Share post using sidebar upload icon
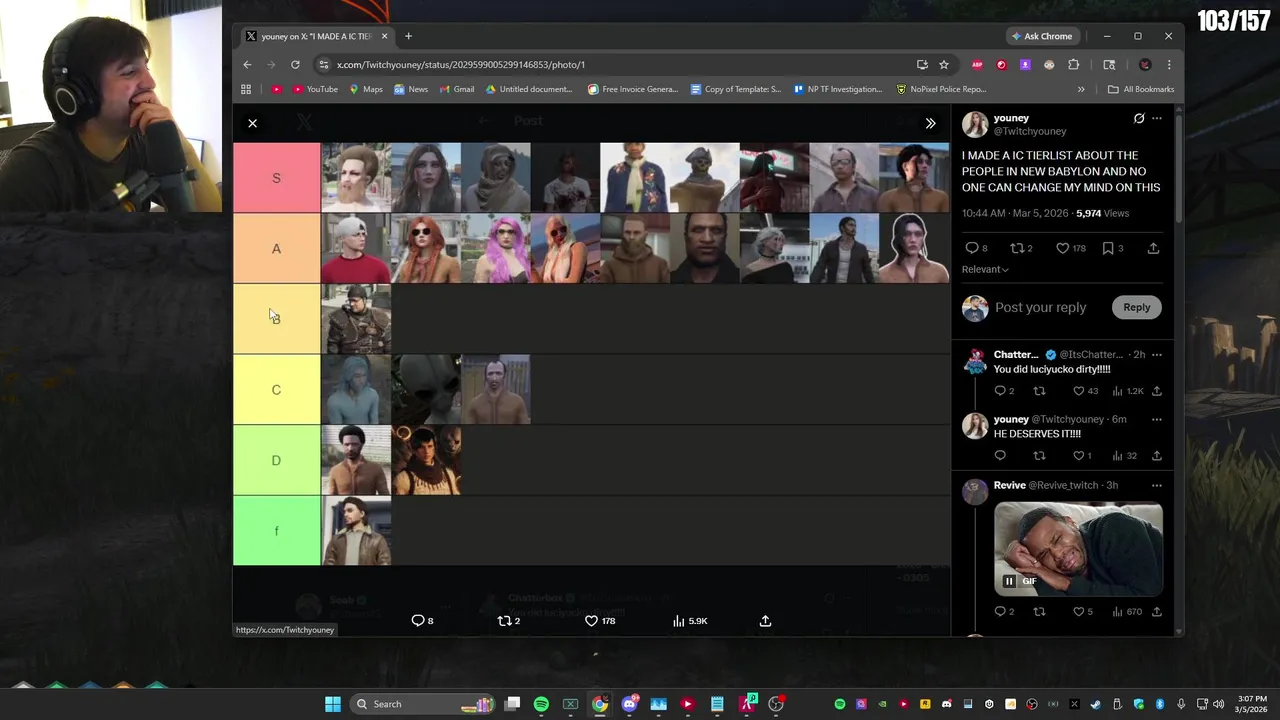The width and height of the screenshot is (1280, 720). (1153, 248)
